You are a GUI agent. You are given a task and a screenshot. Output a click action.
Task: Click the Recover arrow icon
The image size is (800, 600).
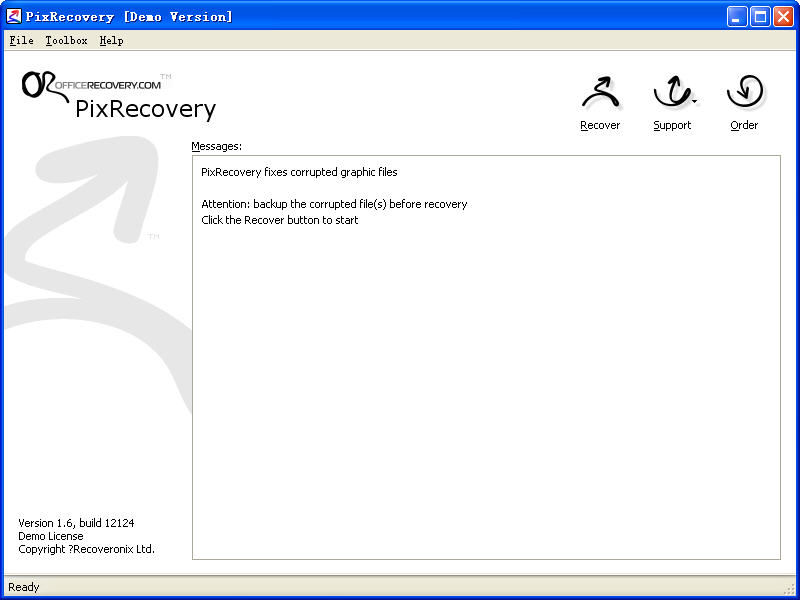(600, 94)
